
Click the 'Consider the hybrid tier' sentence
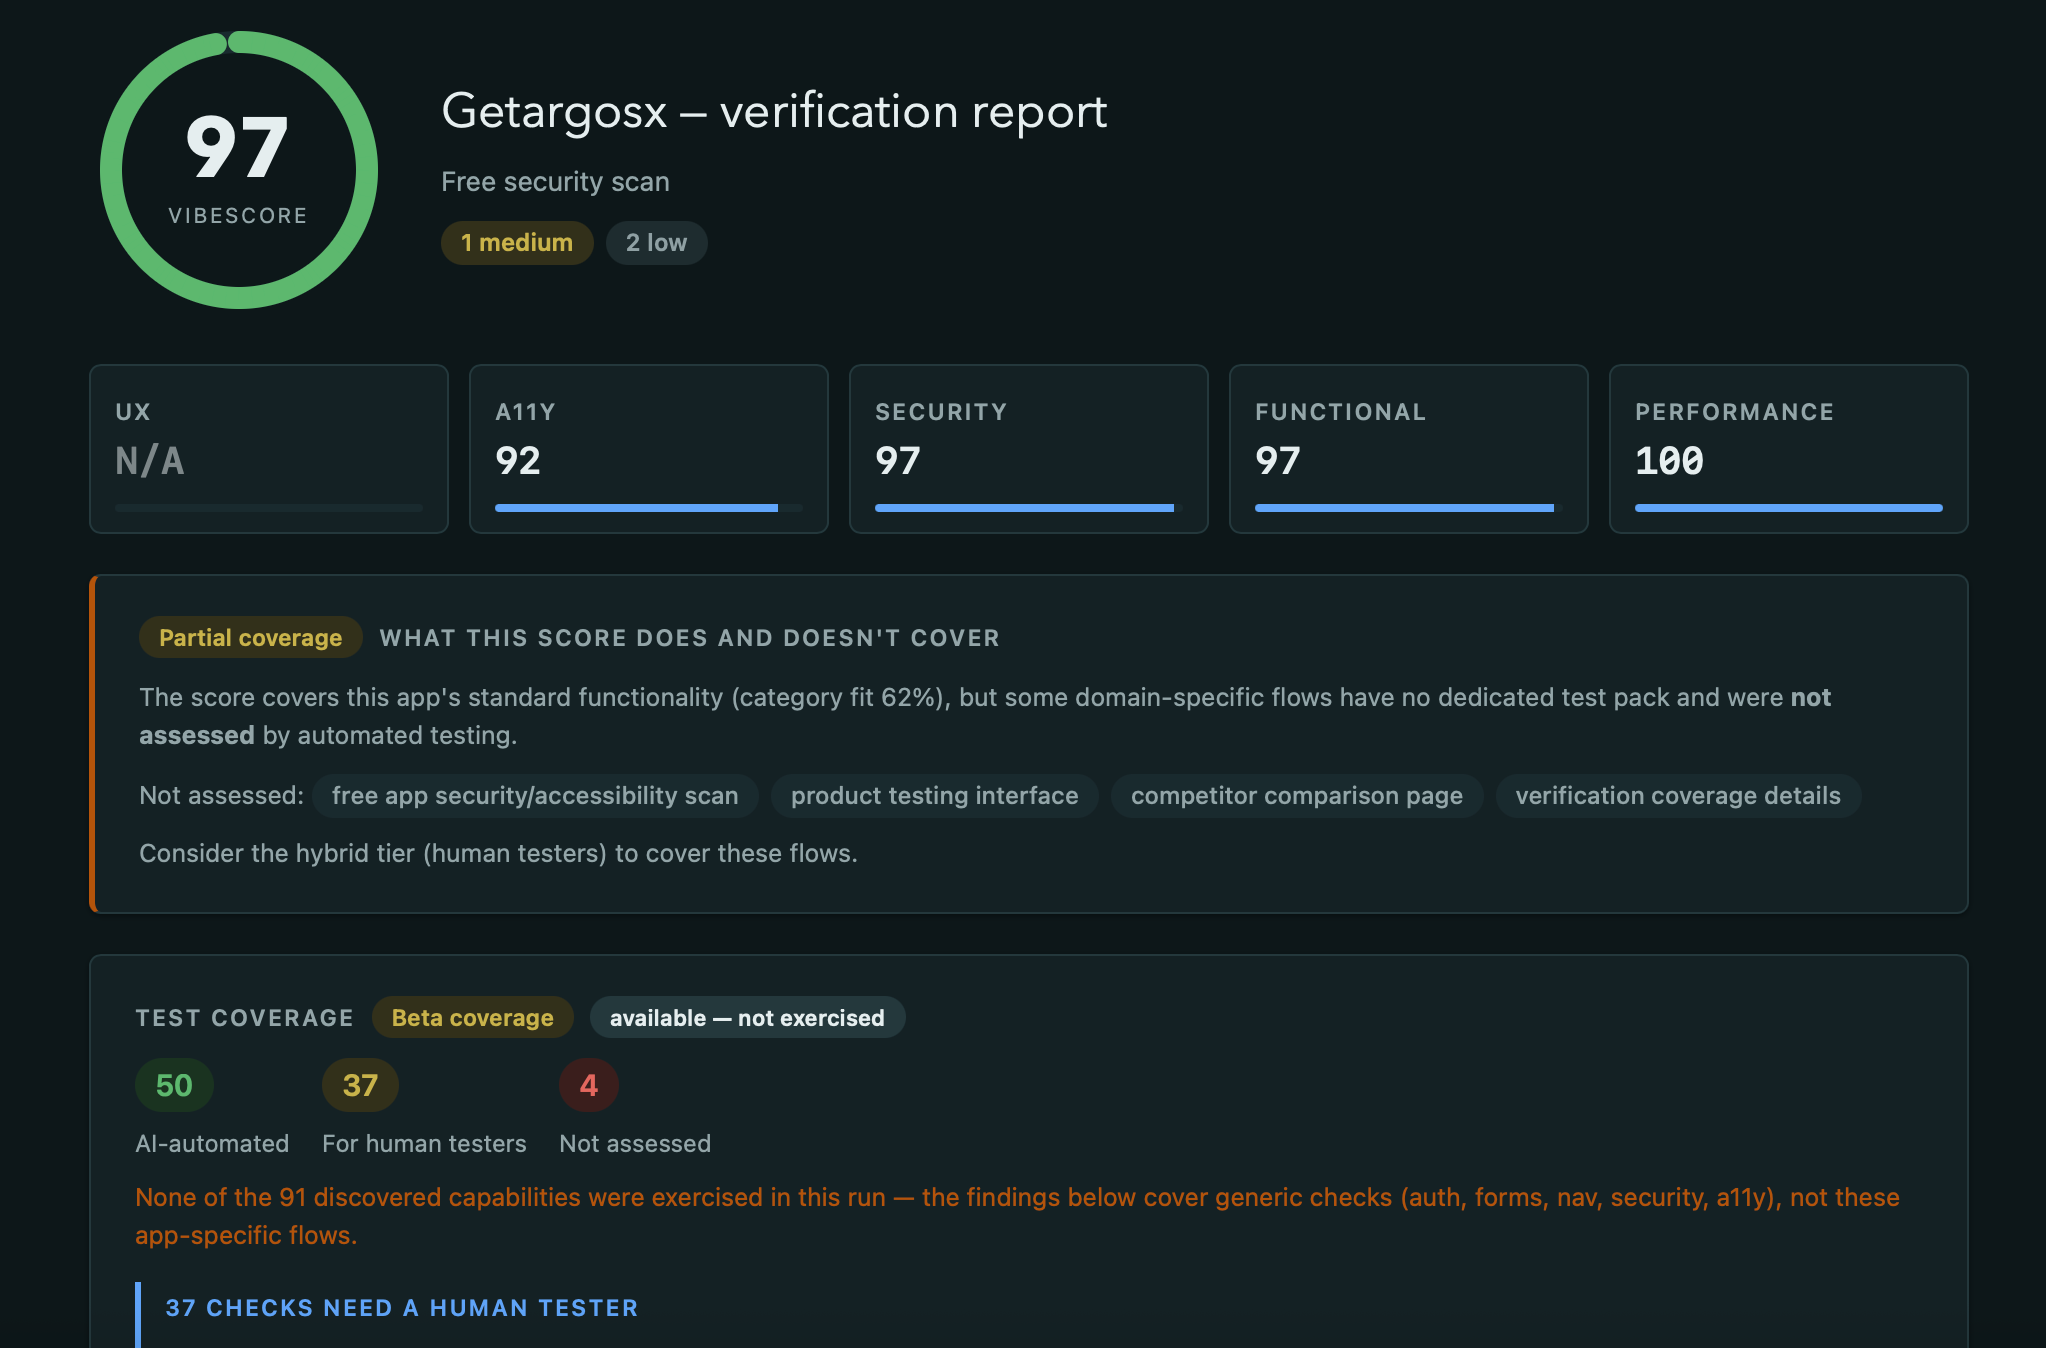pyautogui.click(x=498, y=853)
